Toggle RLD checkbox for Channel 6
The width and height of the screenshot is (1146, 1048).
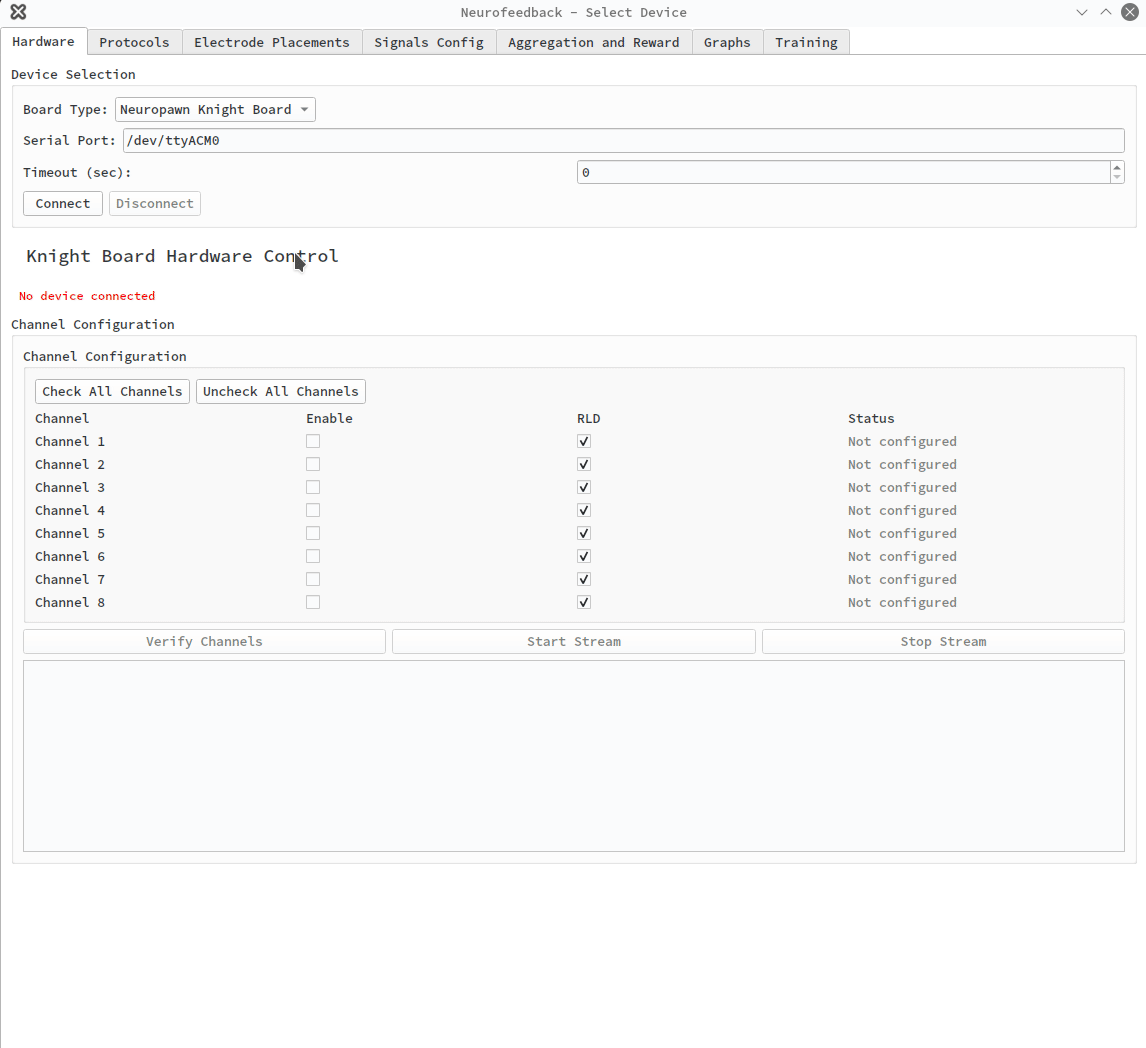584,556
